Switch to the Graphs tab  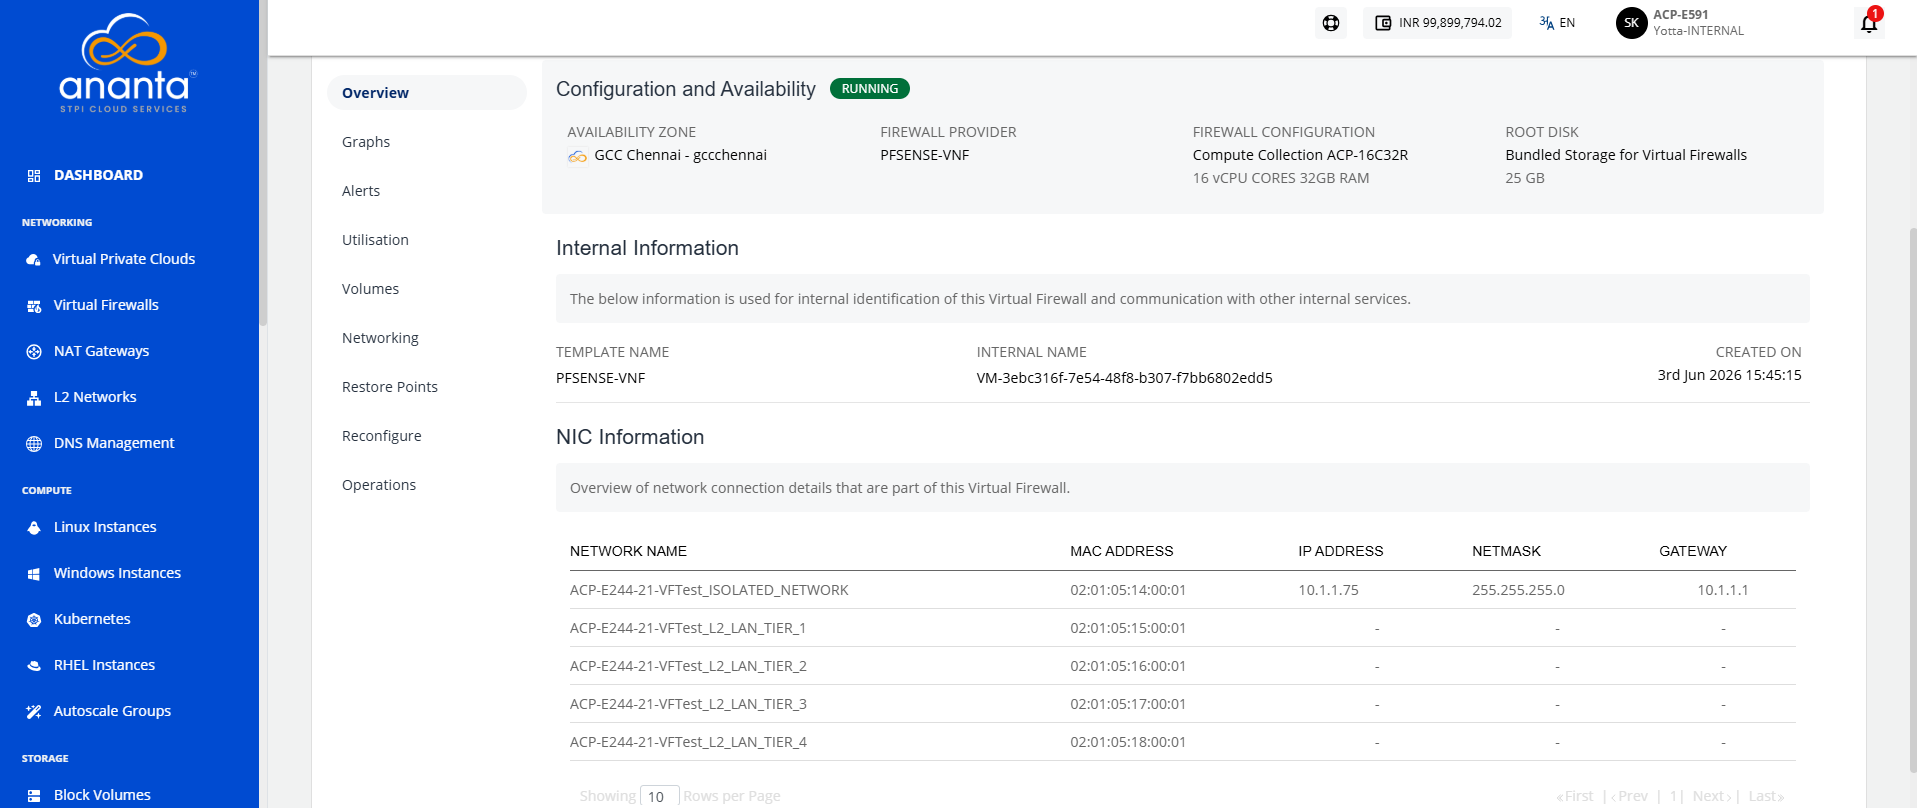coord(366,142)
